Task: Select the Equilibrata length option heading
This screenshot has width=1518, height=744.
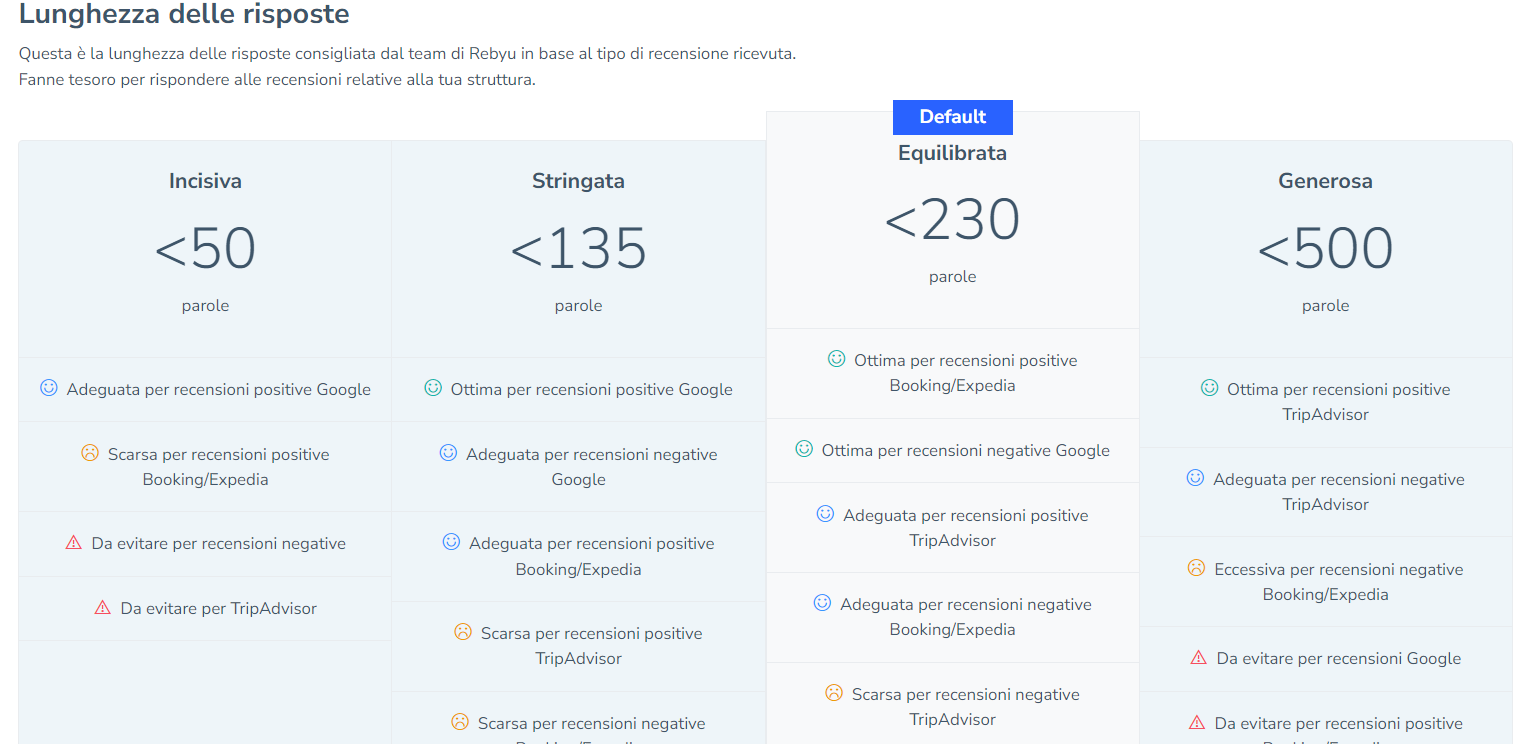Action: click(952, 153)
